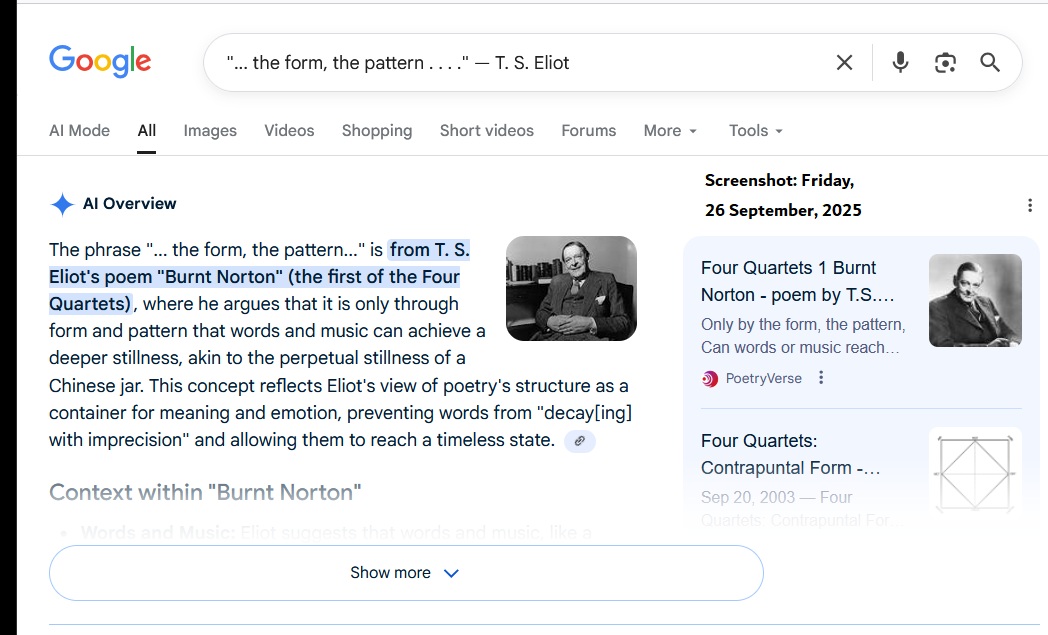Click the source link chip icon
The image size is (1048, 635).
580,441
